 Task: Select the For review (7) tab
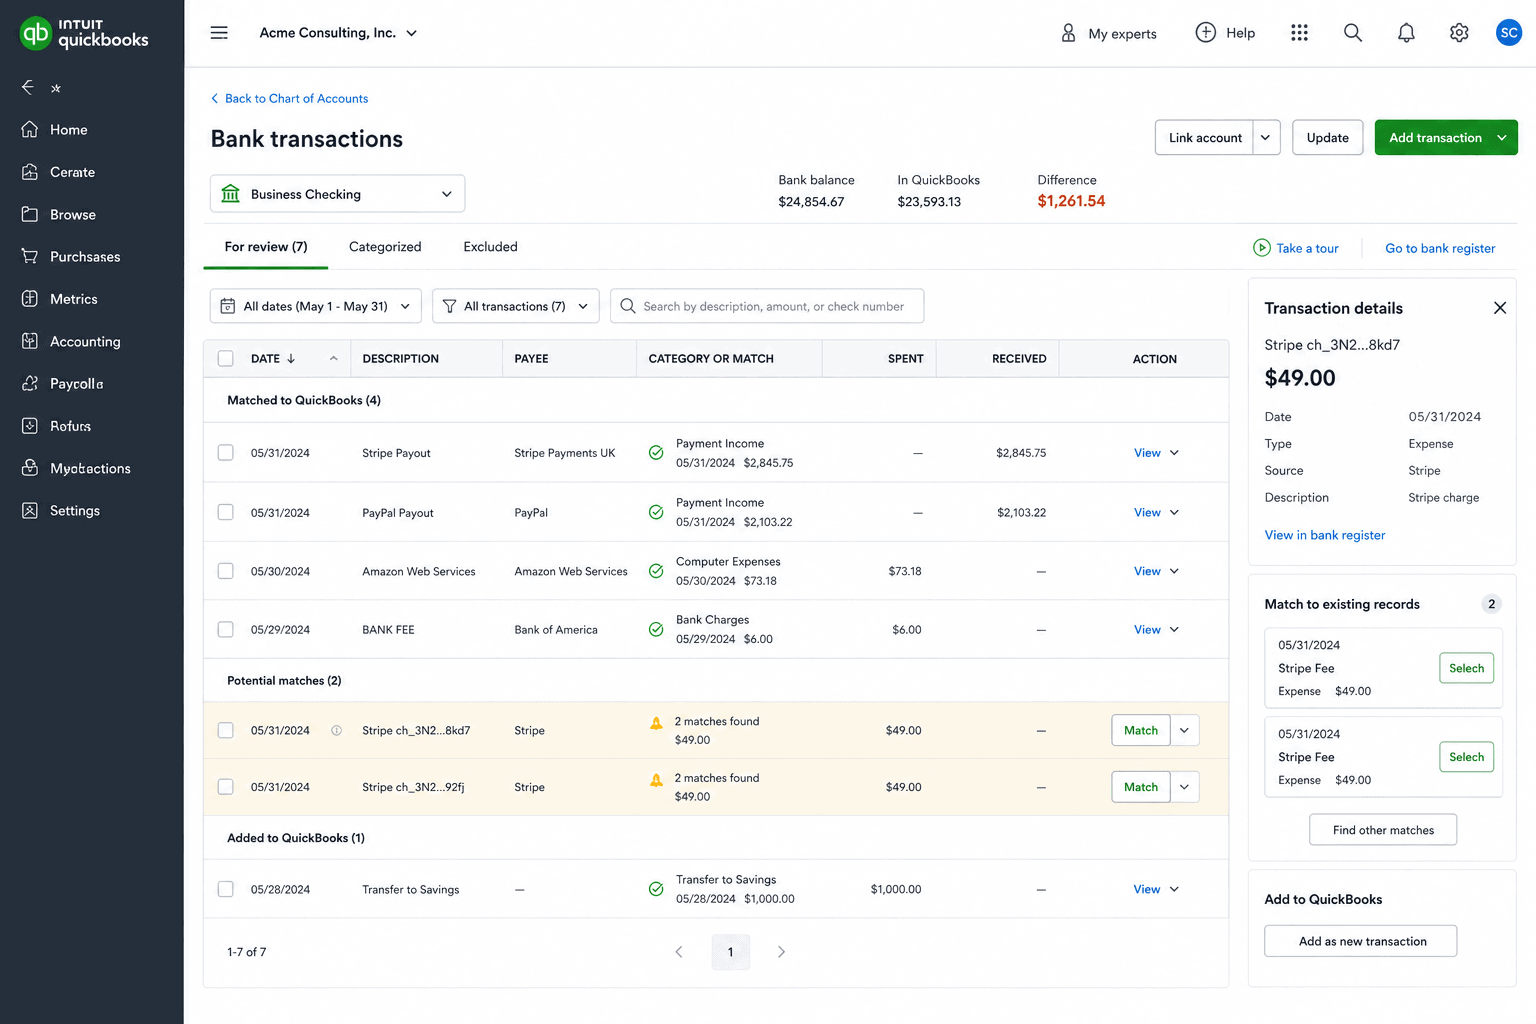point(266,247)
